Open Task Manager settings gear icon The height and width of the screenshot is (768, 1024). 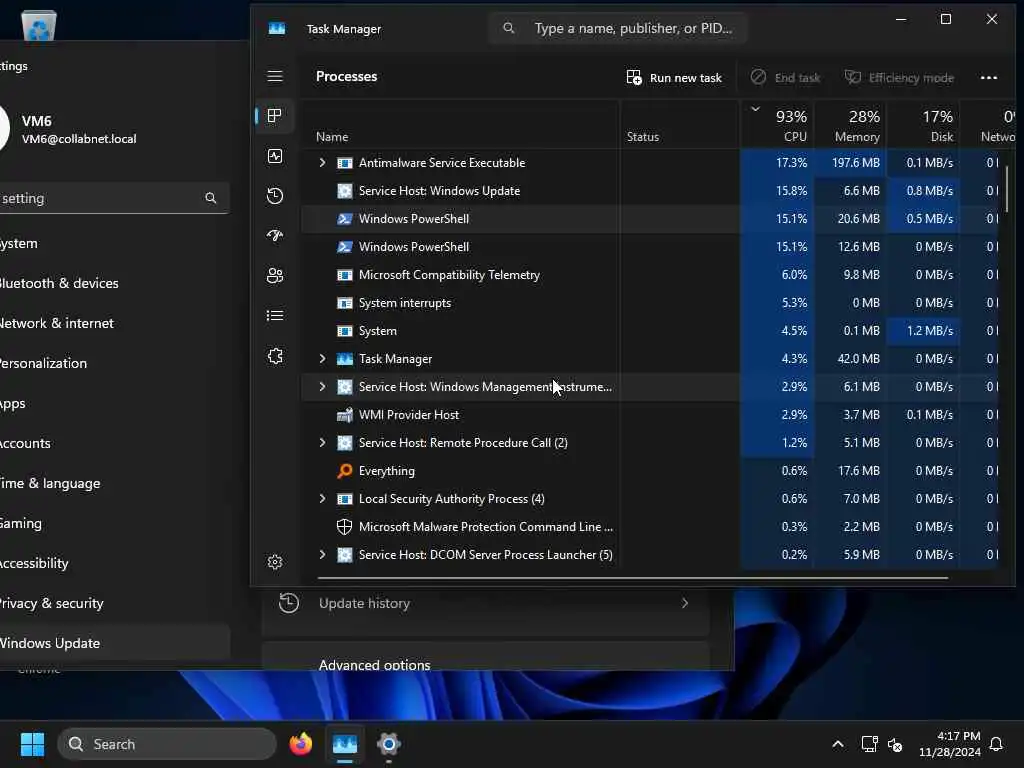[275, 562]
